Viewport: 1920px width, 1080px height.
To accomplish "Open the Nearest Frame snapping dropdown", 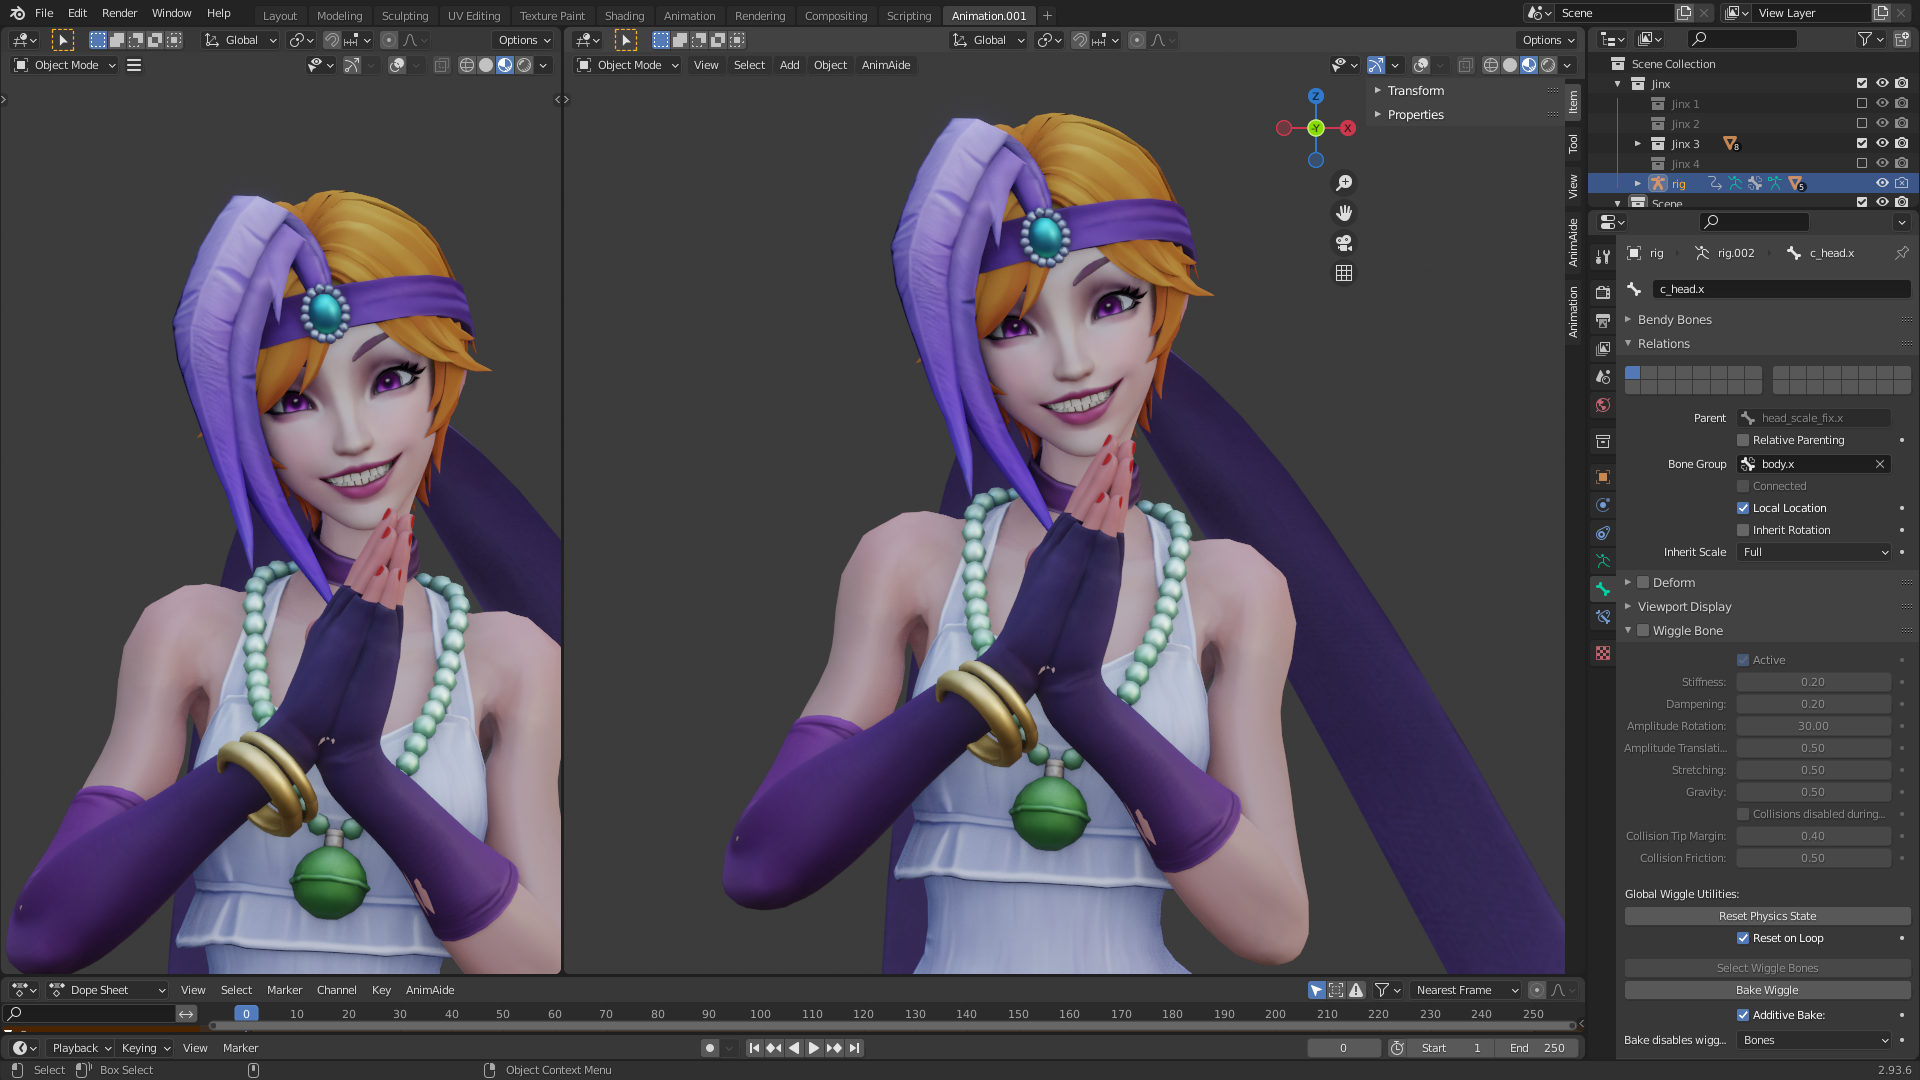I will pyautogui.click(x=1466, y=990).
